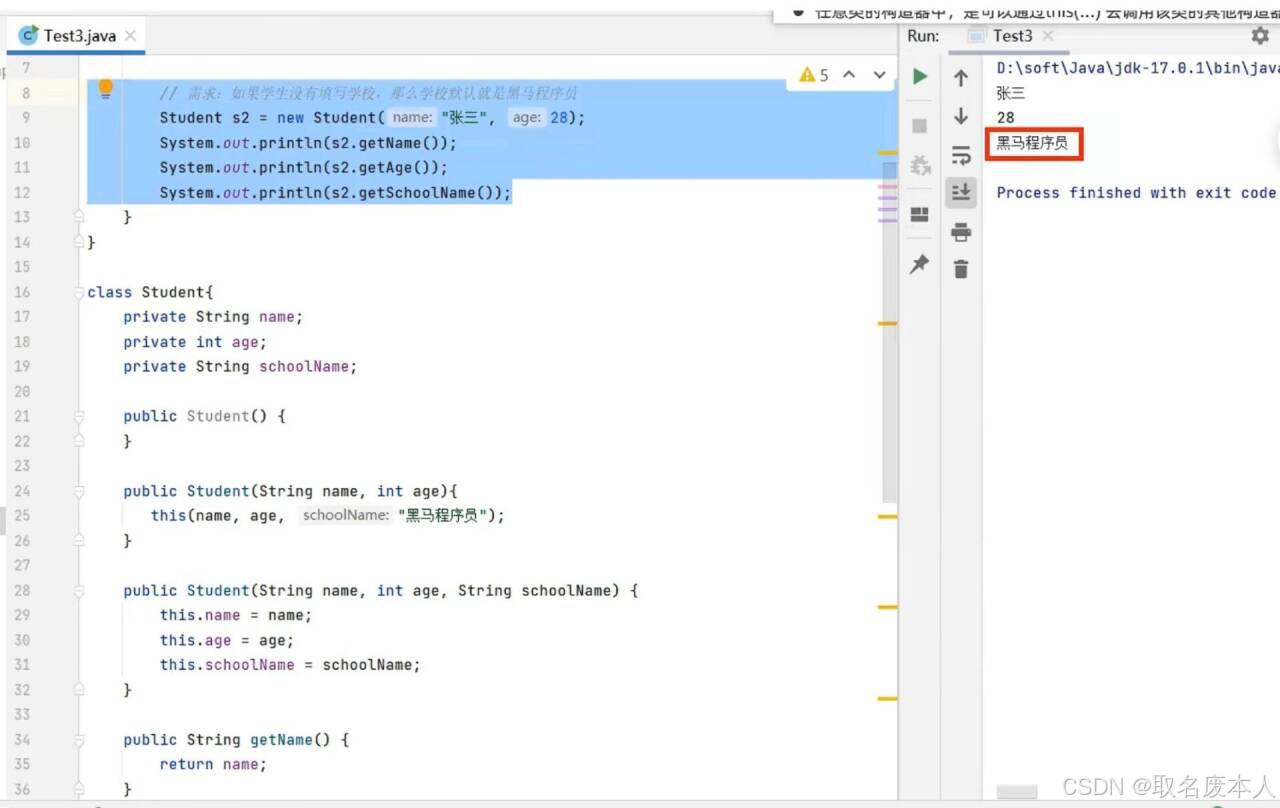Open Run panel settings gear
1280x808 pixels.
1260,35
